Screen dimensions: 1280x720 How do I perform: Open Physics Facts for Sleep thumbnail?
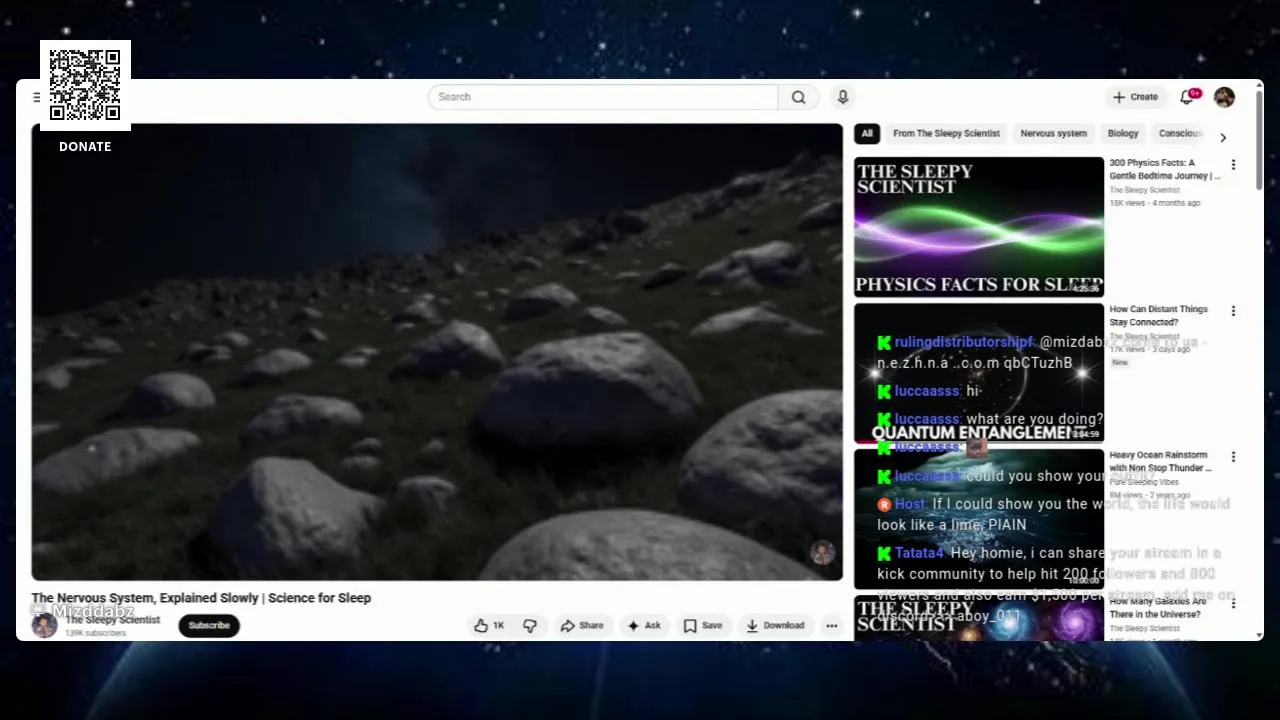pyautogui.click(x=979, y=227)
